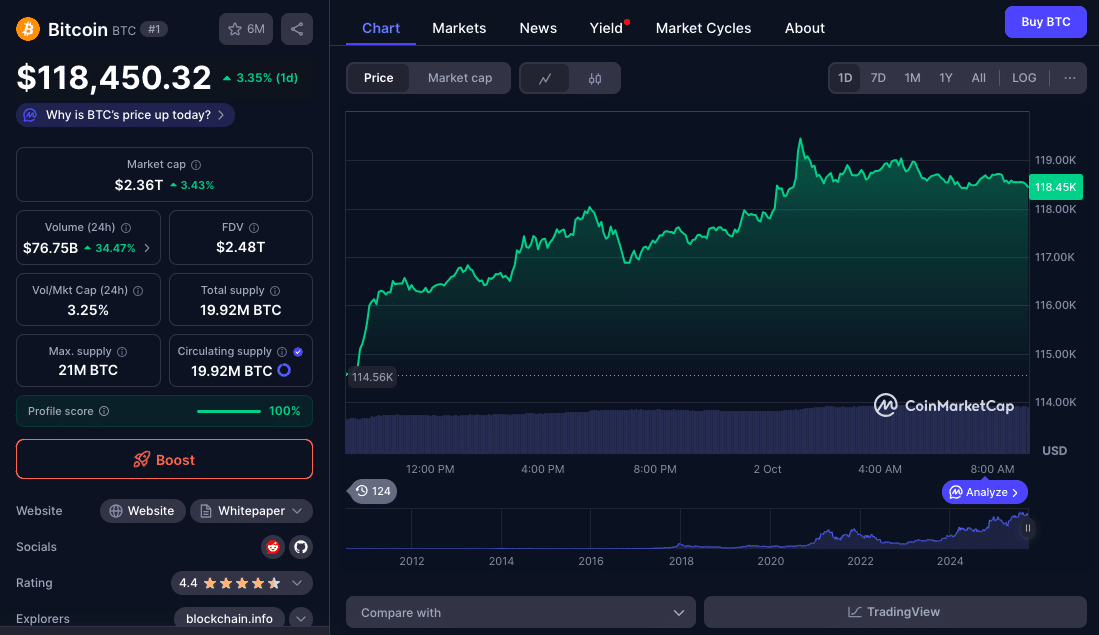This screenshot has height=635, width=1099.
Task: Open the Website link button
Action: point(142,511)
